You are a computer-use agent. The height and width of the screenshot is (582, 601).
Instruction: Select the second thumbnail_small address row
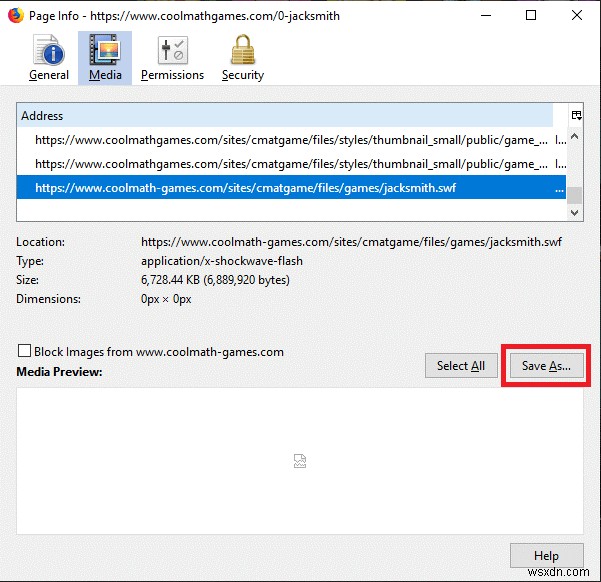(291, 164)
